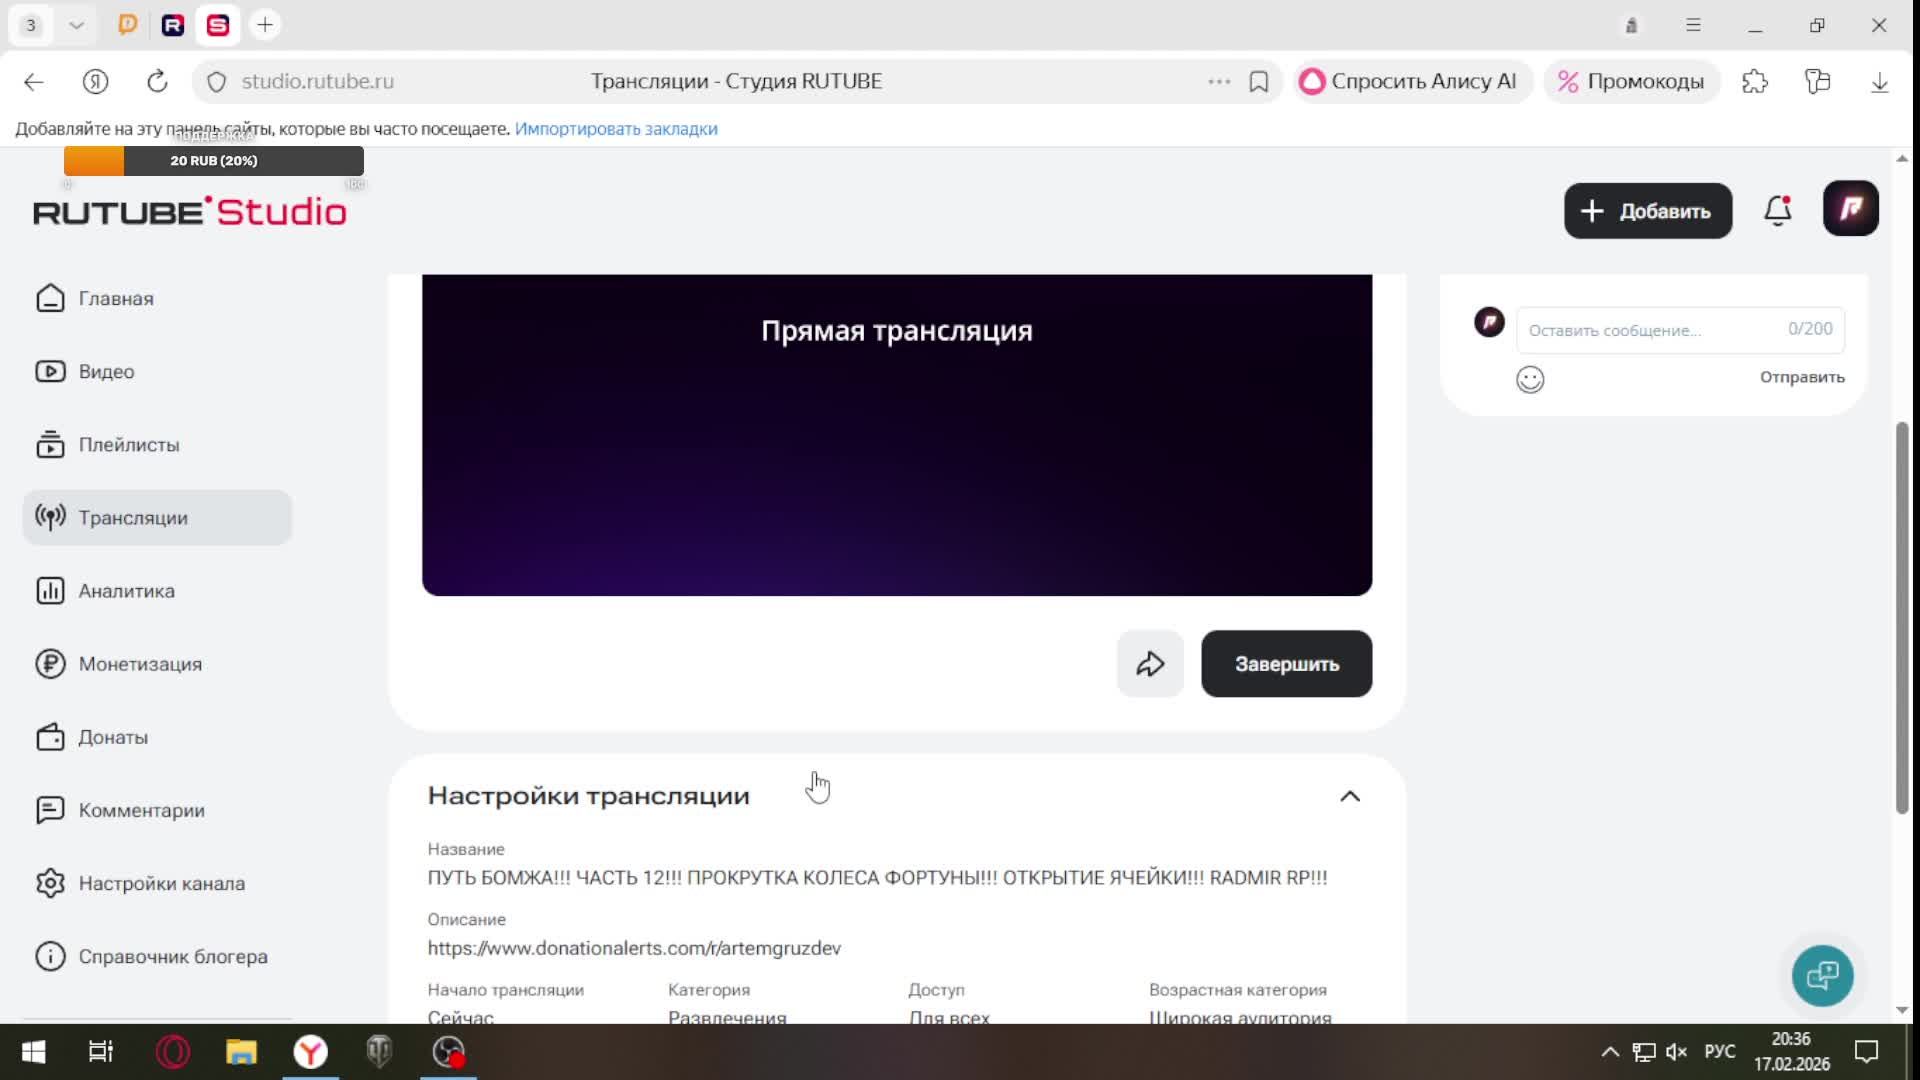1920x1080 pixels.
Task: Open the browser hamburger menu
Action: pyautogui.click(x=1694, y=24)
